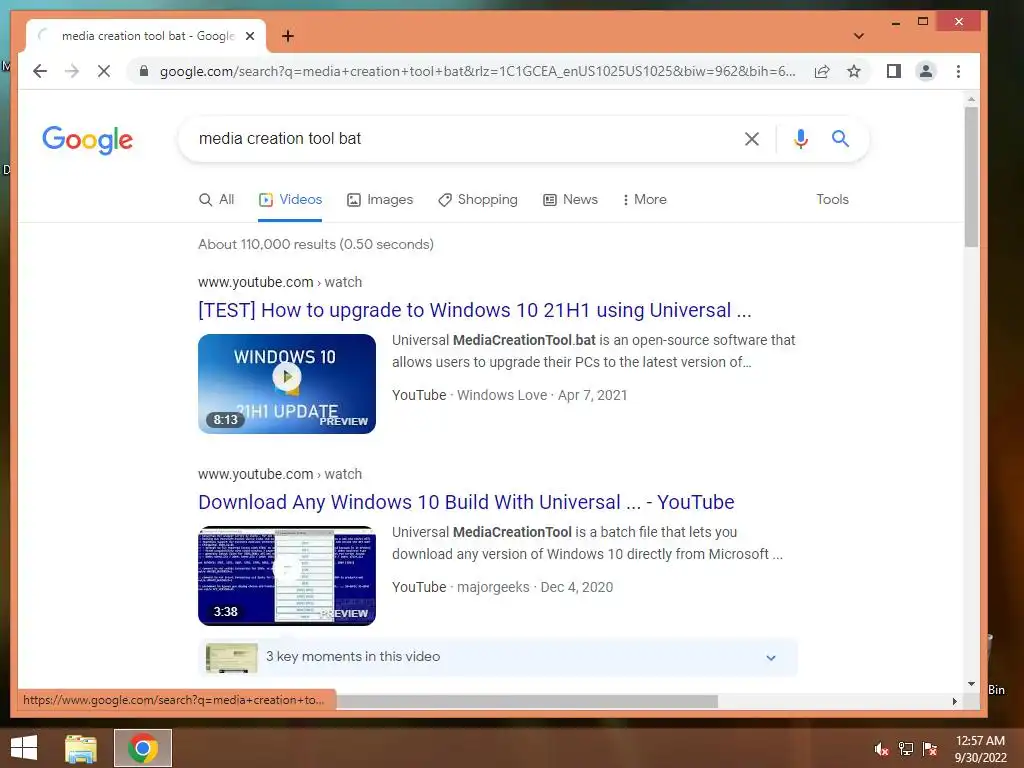Screen dimensions: 1024x768
Task: Click the Chrome taskbar icon
Action: click(143, 748)
